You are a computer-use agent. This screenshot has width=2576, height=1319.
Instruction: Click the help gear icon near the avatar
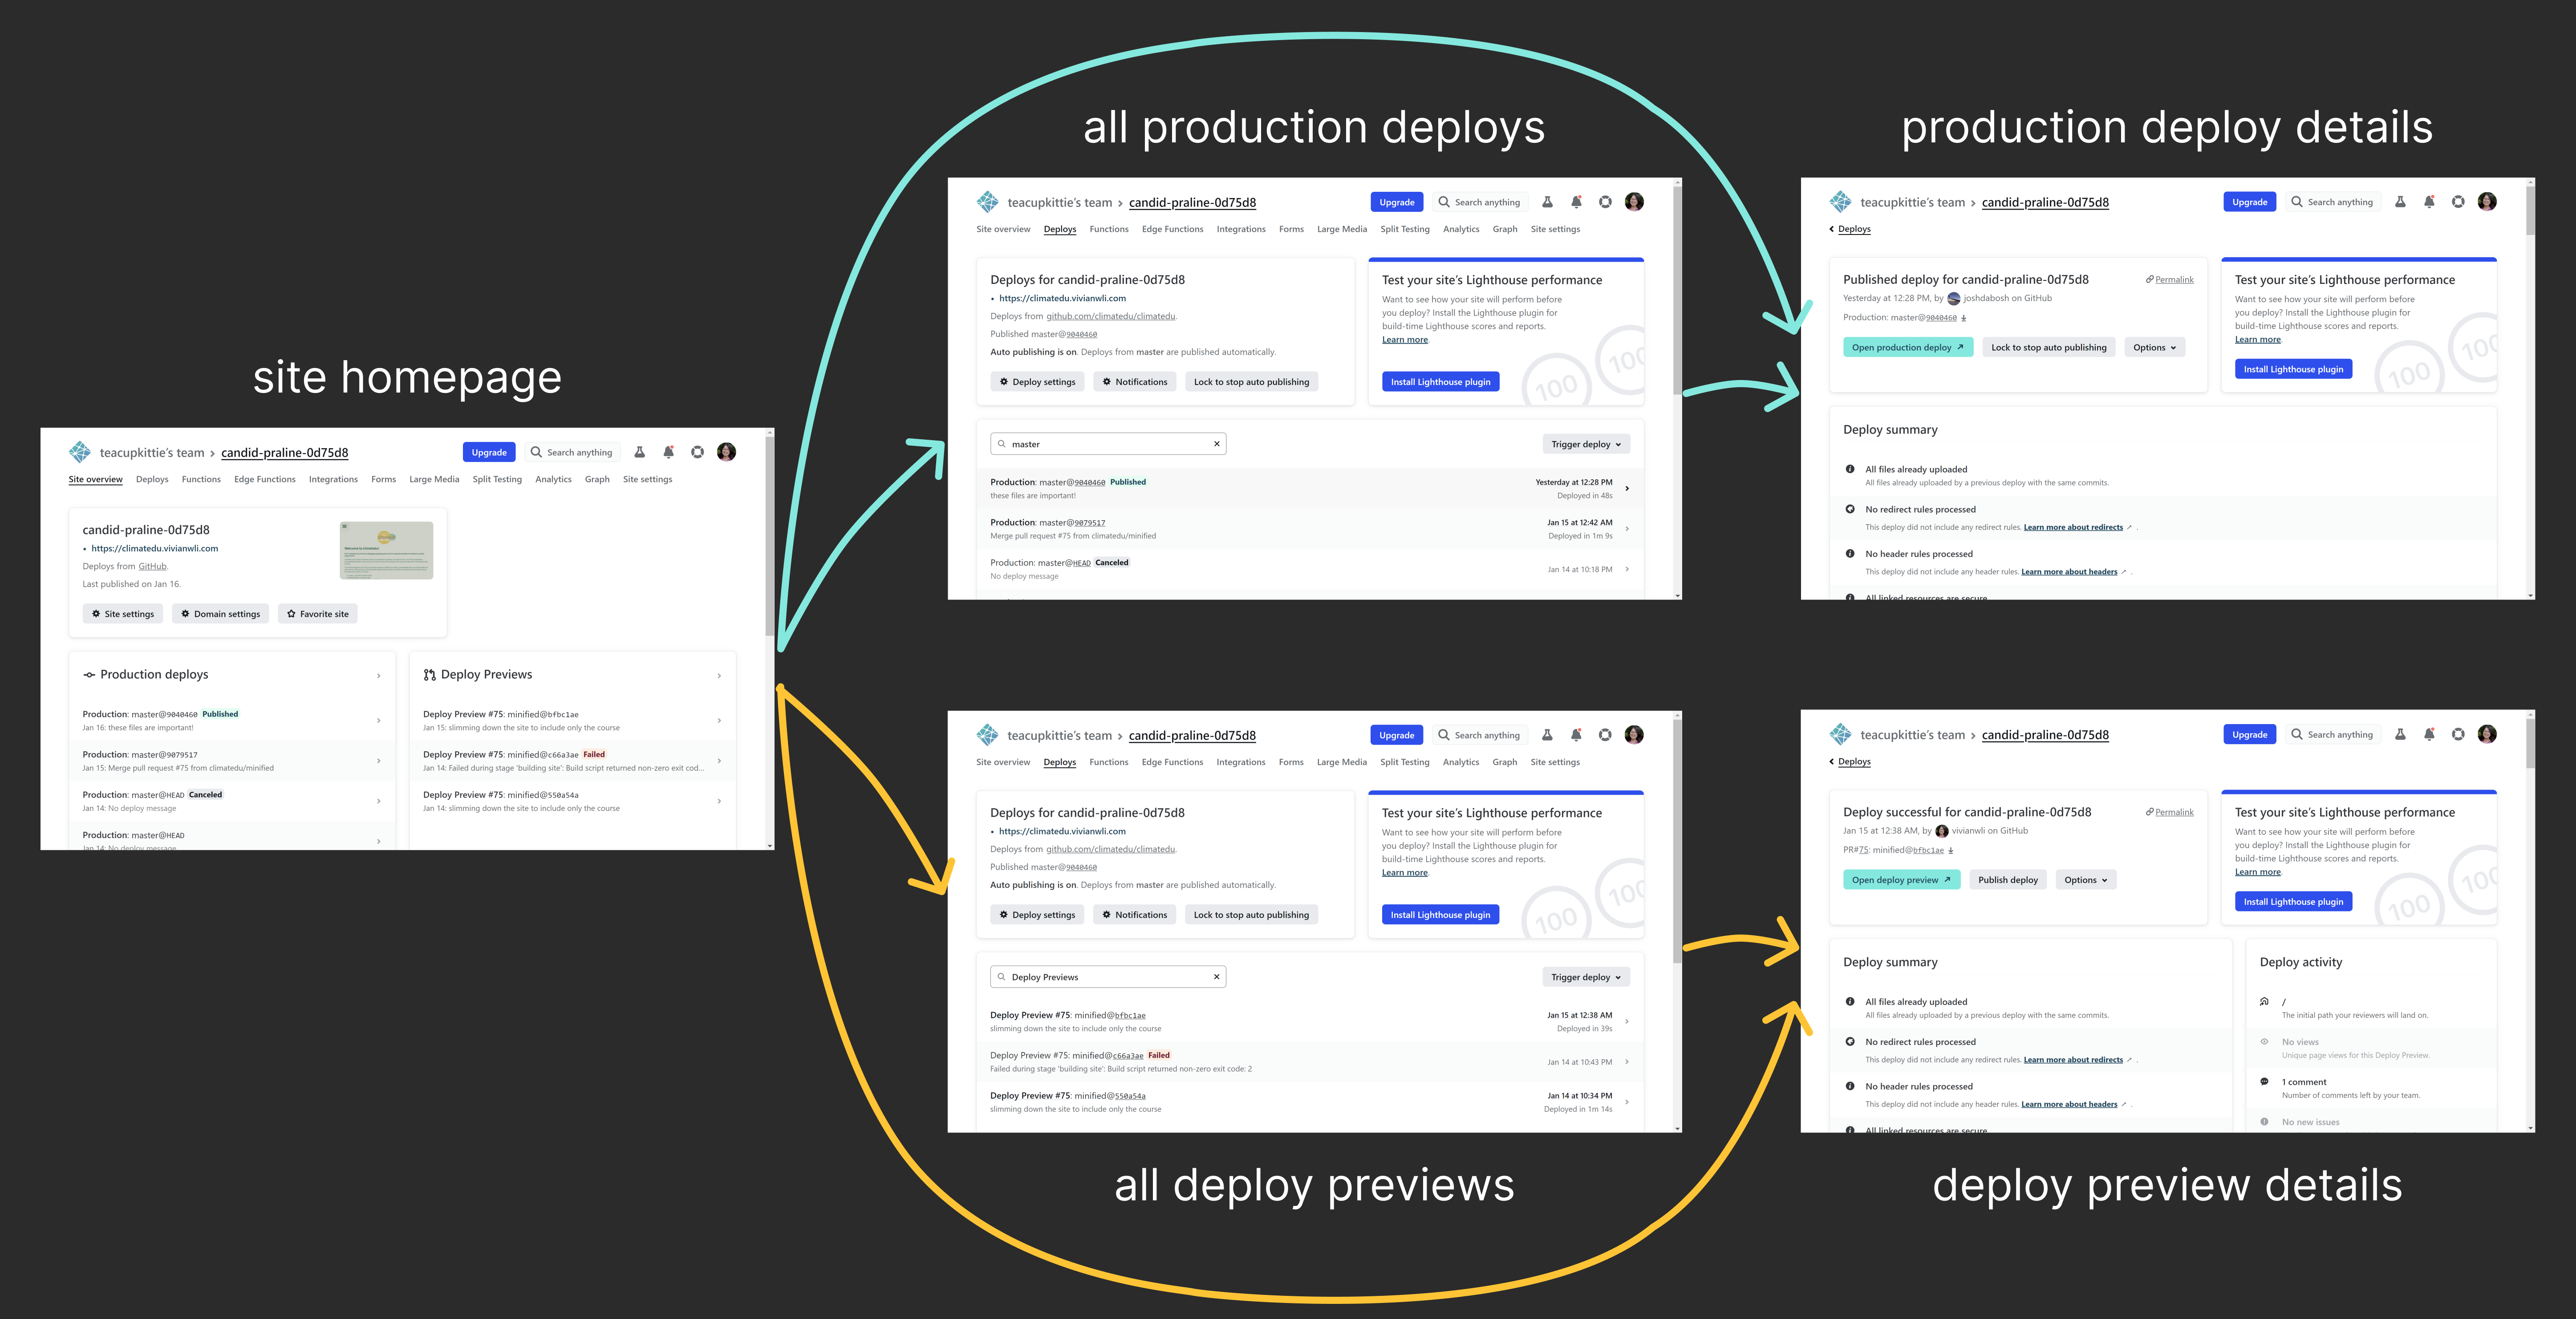tap(1606, 201)
